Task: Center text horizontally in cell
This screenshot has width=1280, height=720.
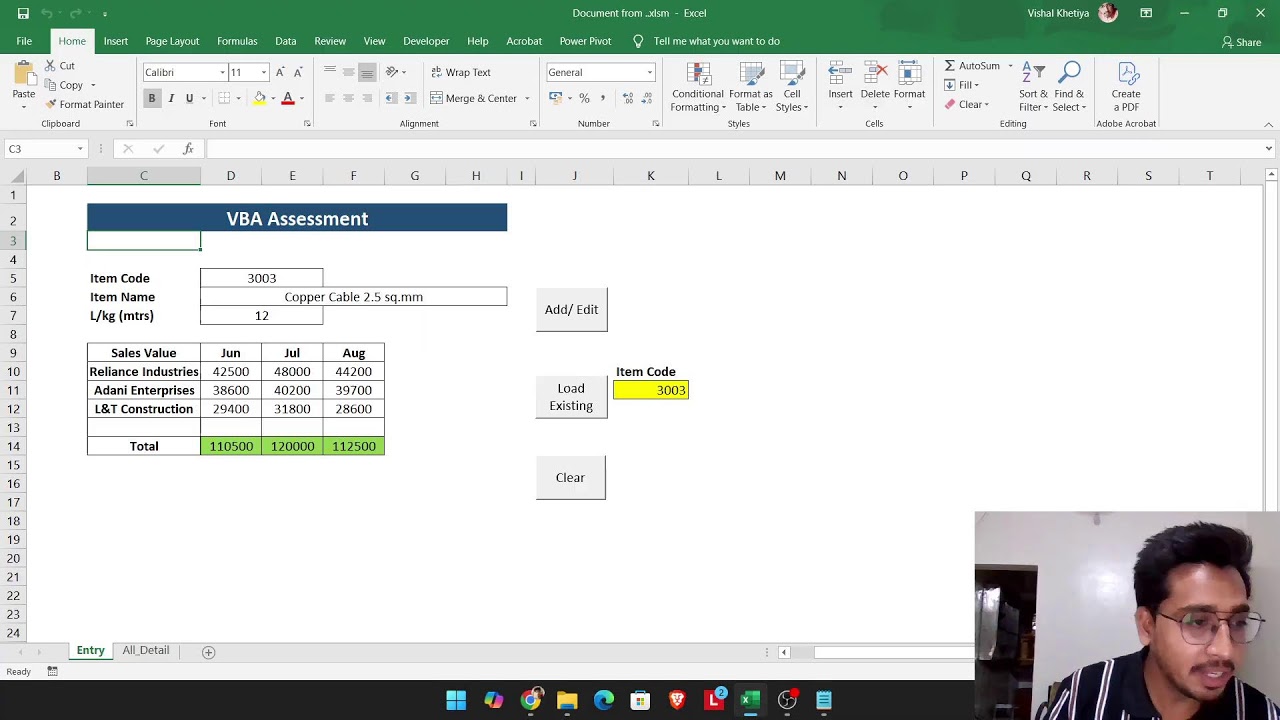Action: pos(348,98)
